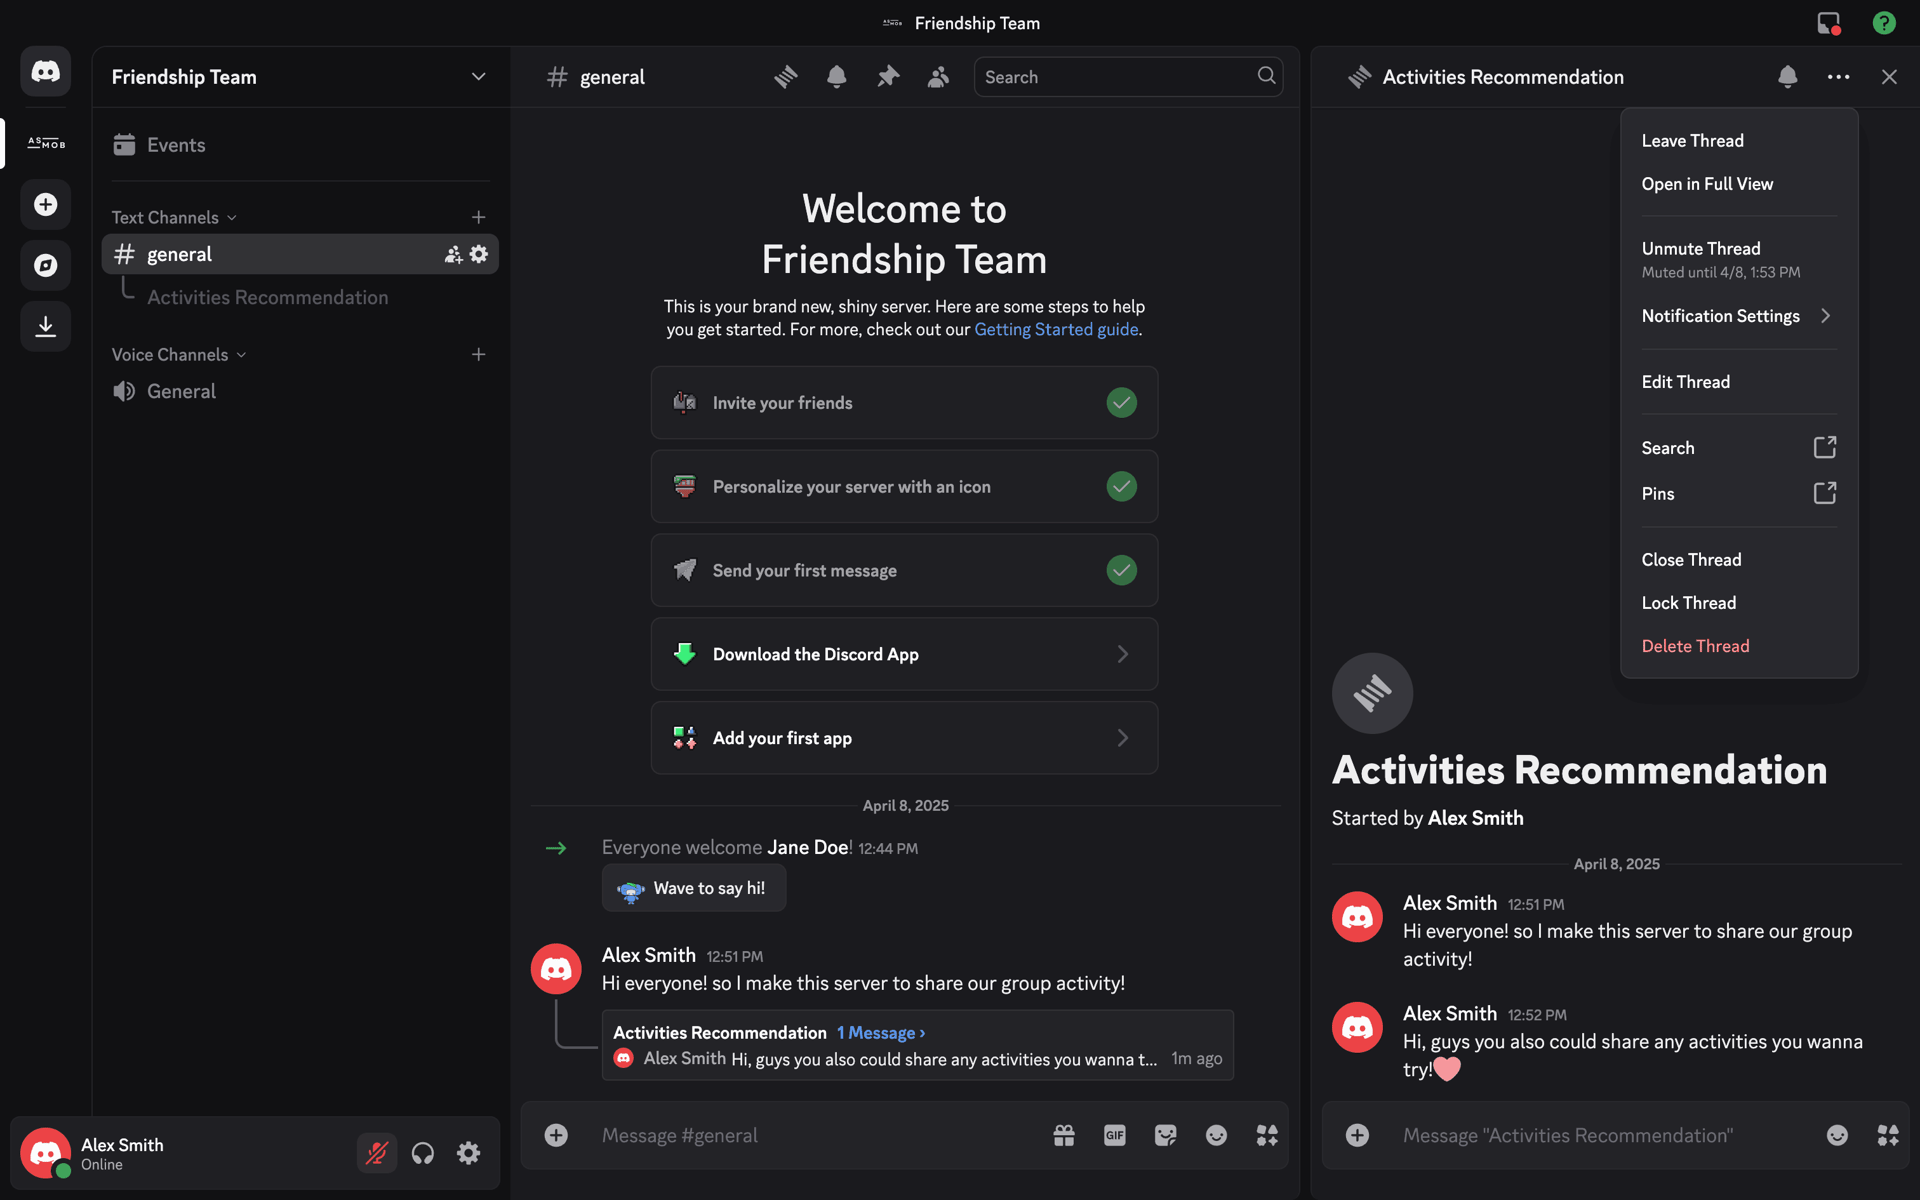Open Discord direct messages home icon
Screen dimensions: 1920x1200
[x=46, y=71]
